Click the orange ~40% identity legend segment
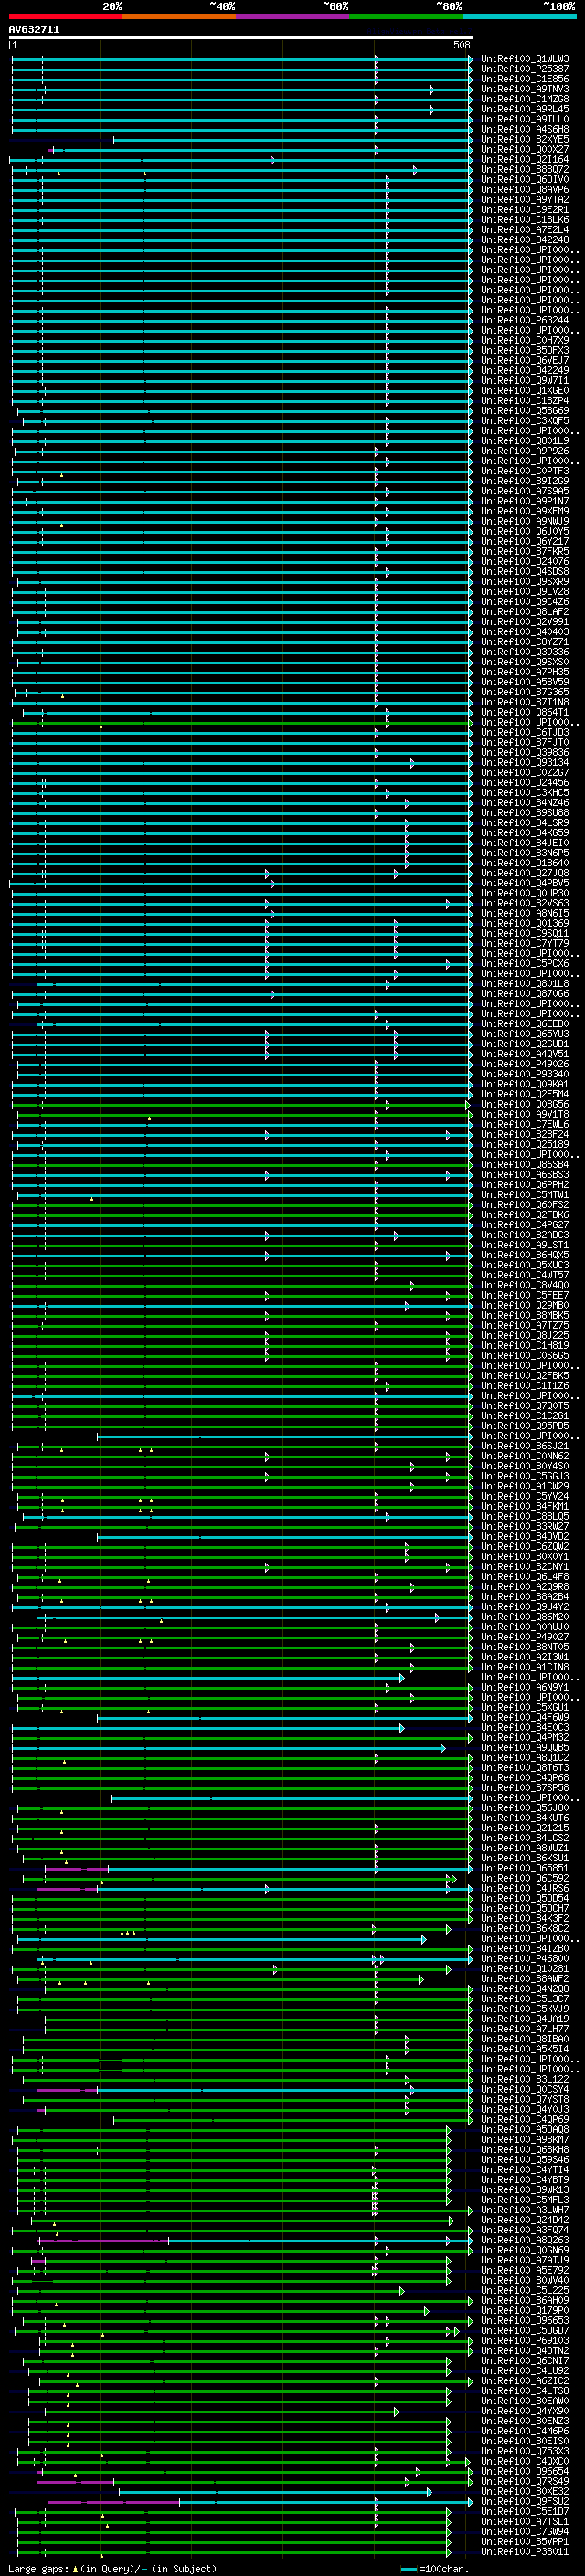 pyautogui.click(x=179, y=16)
